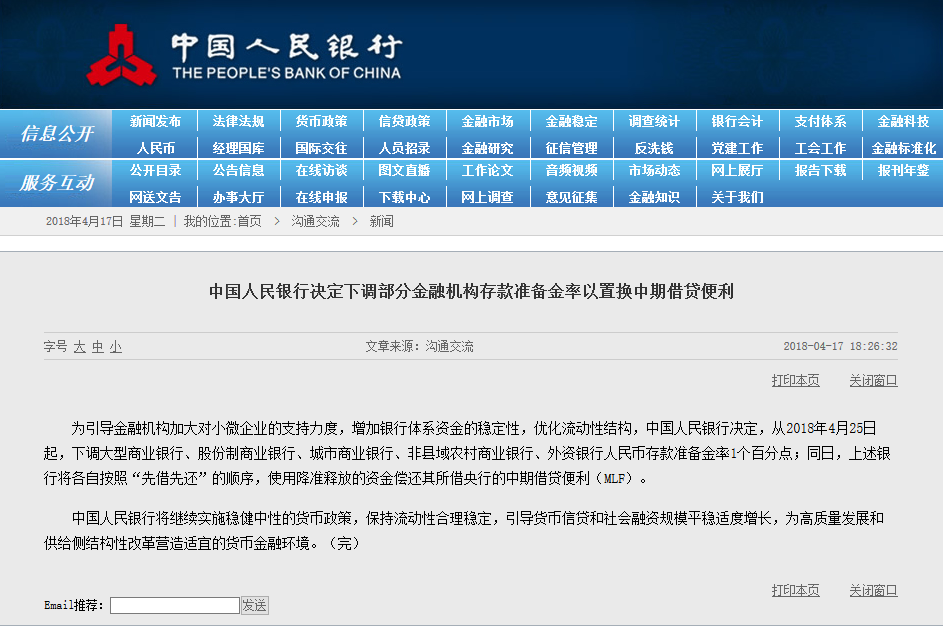This screenshot has width=943, height=627.
Task: Select 金融研究 navigation item
Action: point(487,148)
